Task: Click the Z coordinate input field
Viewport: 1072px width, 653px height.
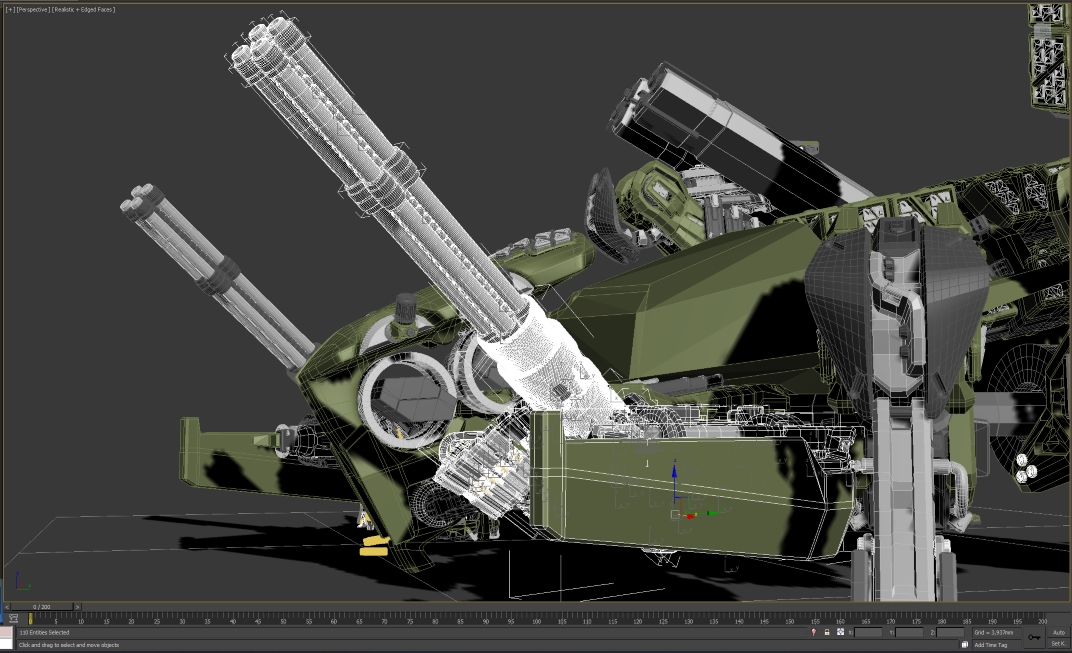Action: tap(950, 632)
